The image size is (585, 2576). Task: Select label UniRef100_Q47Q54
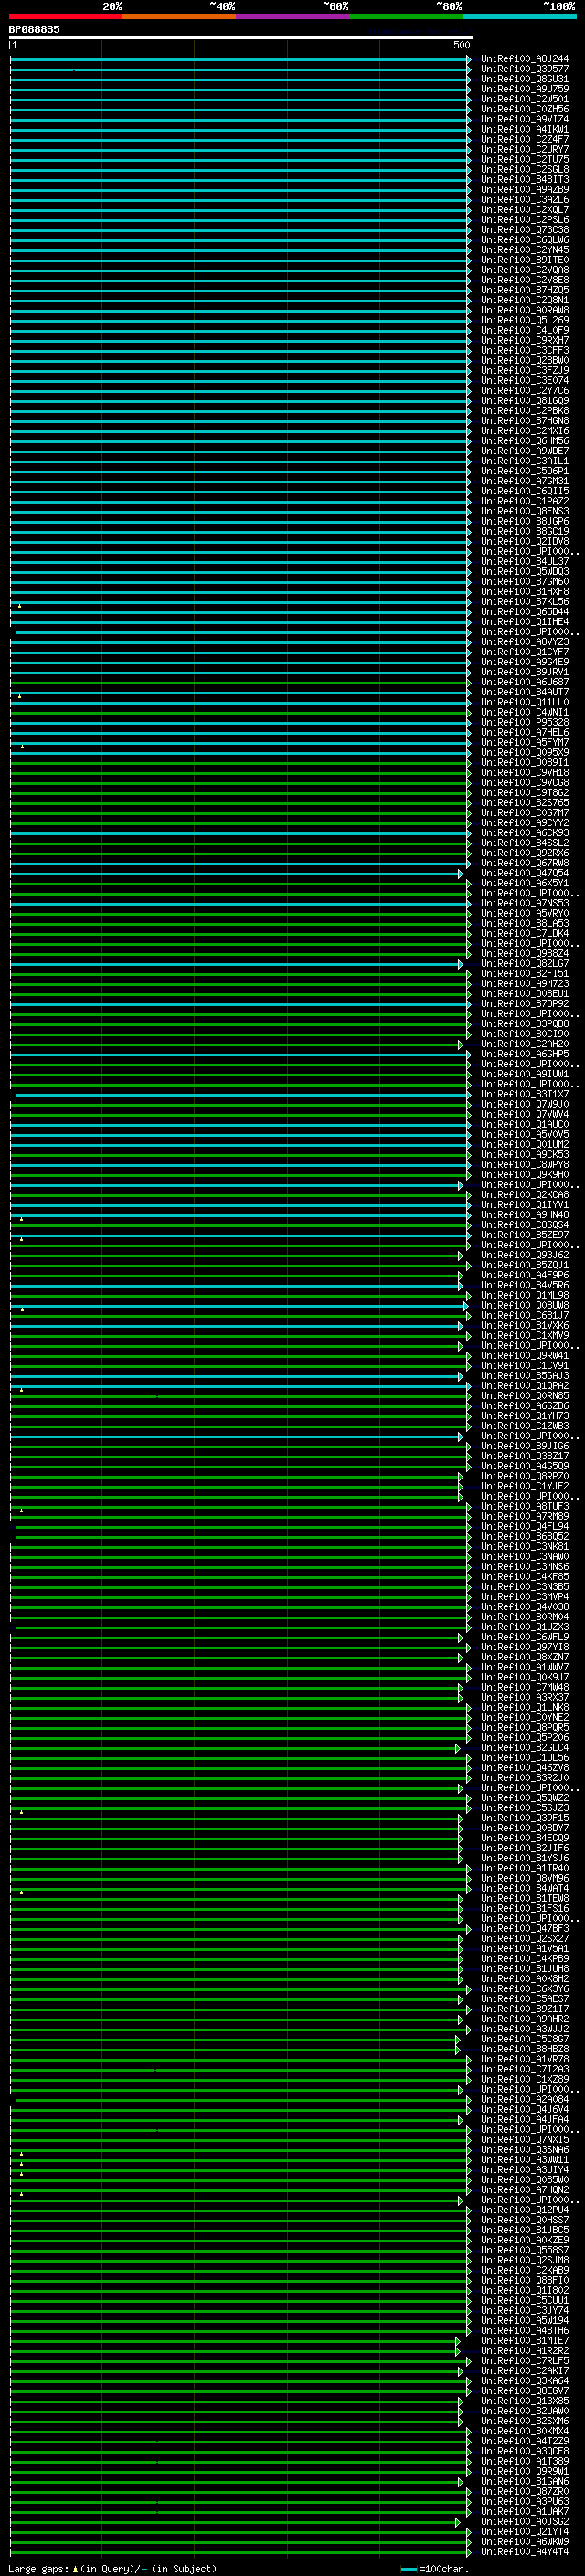click(x=525, y=873)
